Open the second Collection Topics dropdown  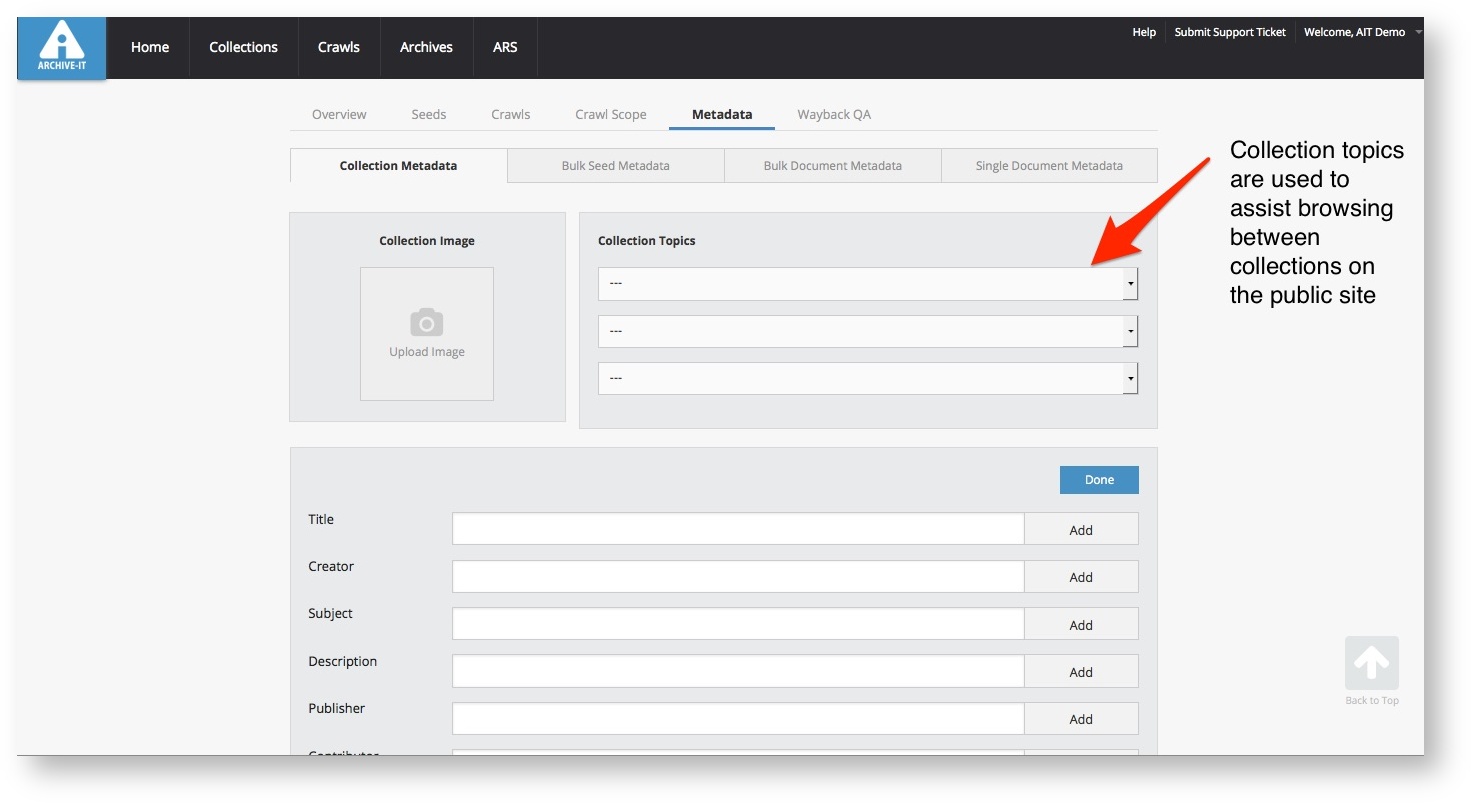(867, 331)
